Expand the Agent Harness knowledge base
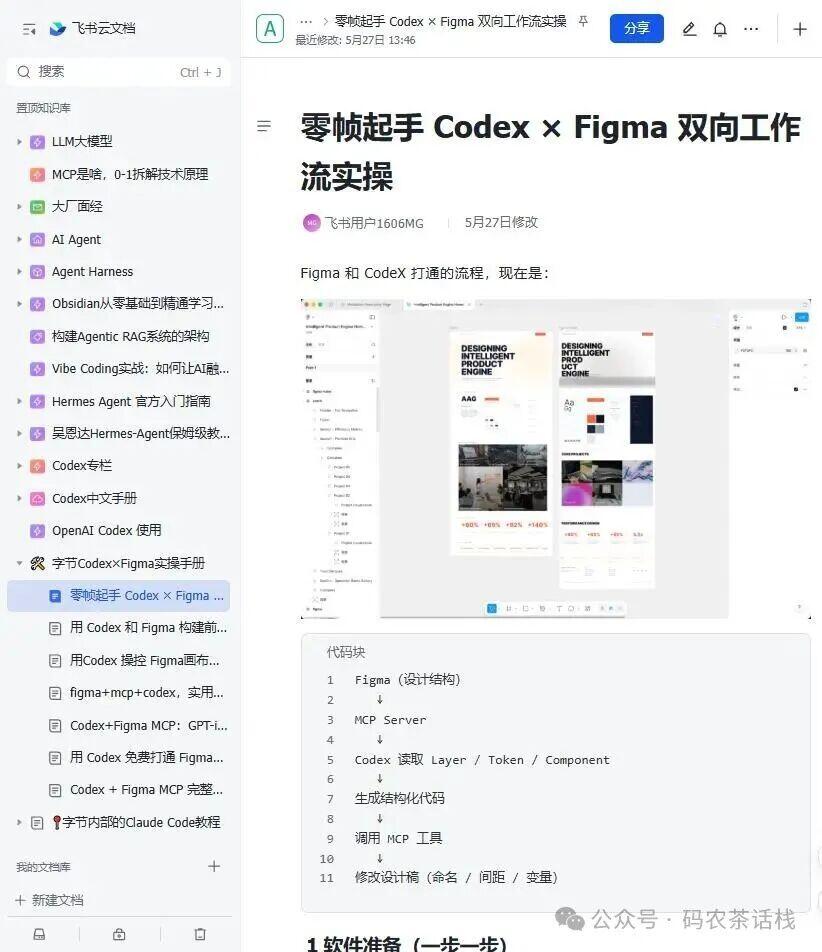Image resolution: width=822 pixels, height=952 pixels. point(19,271)
